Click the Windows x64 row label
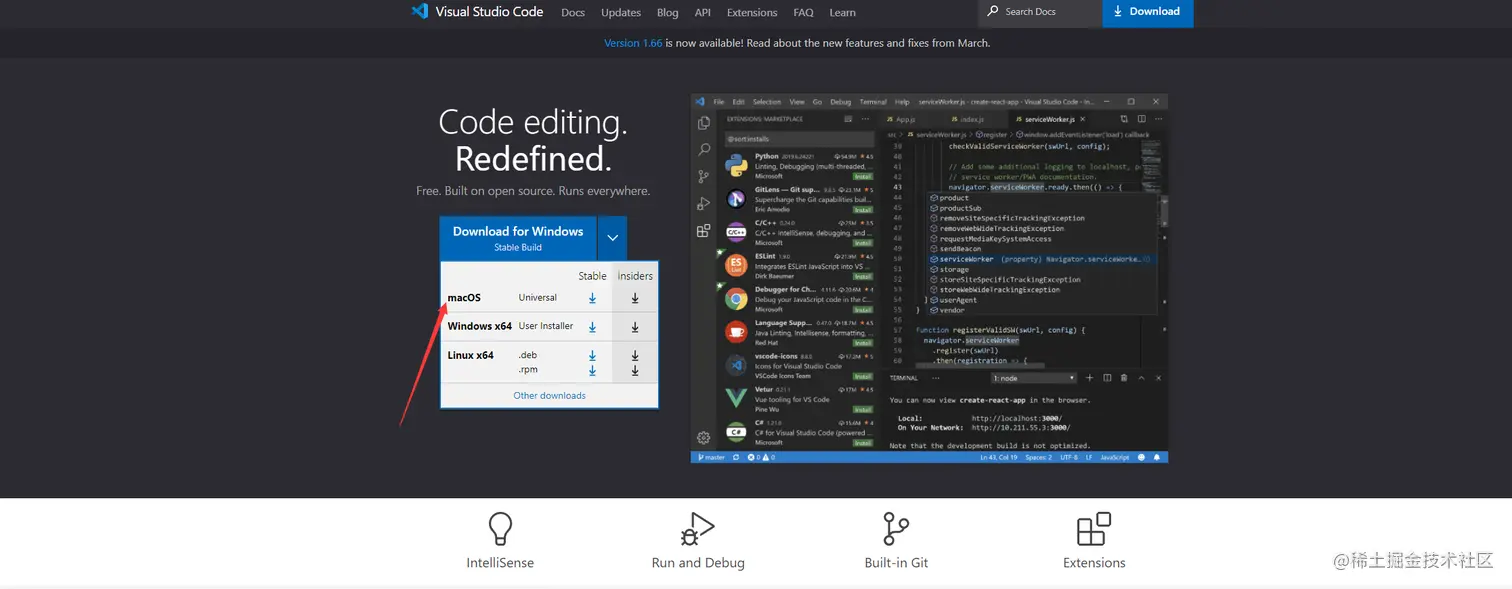 [480, 326]
